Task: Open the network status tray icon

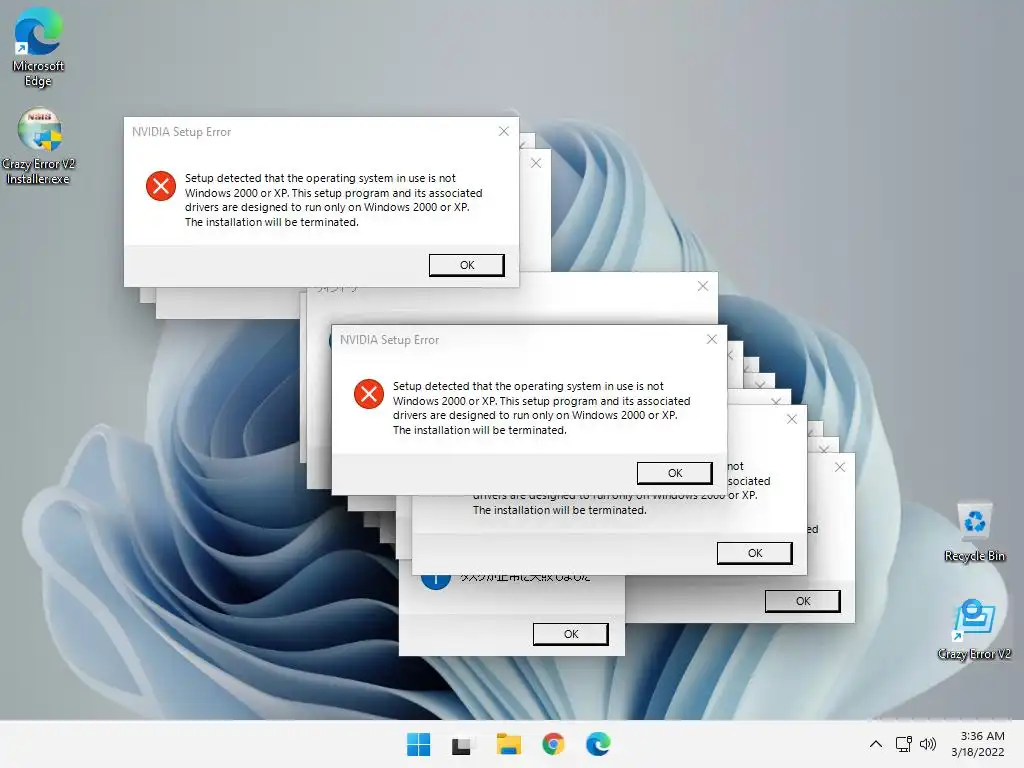Action: point(903,744)
